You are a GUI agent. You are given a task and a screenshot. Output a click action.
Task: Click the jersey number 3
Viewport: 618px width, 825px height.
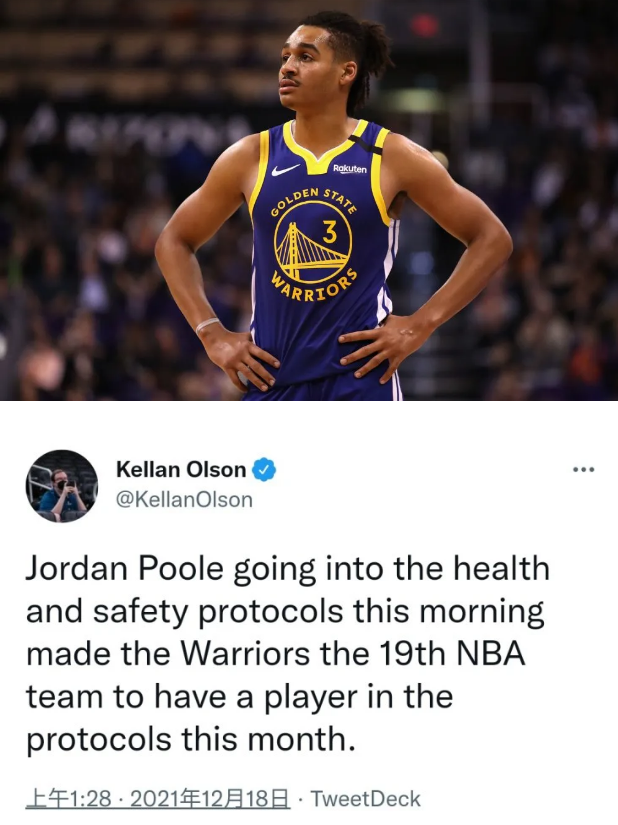[x=330, y=232]
